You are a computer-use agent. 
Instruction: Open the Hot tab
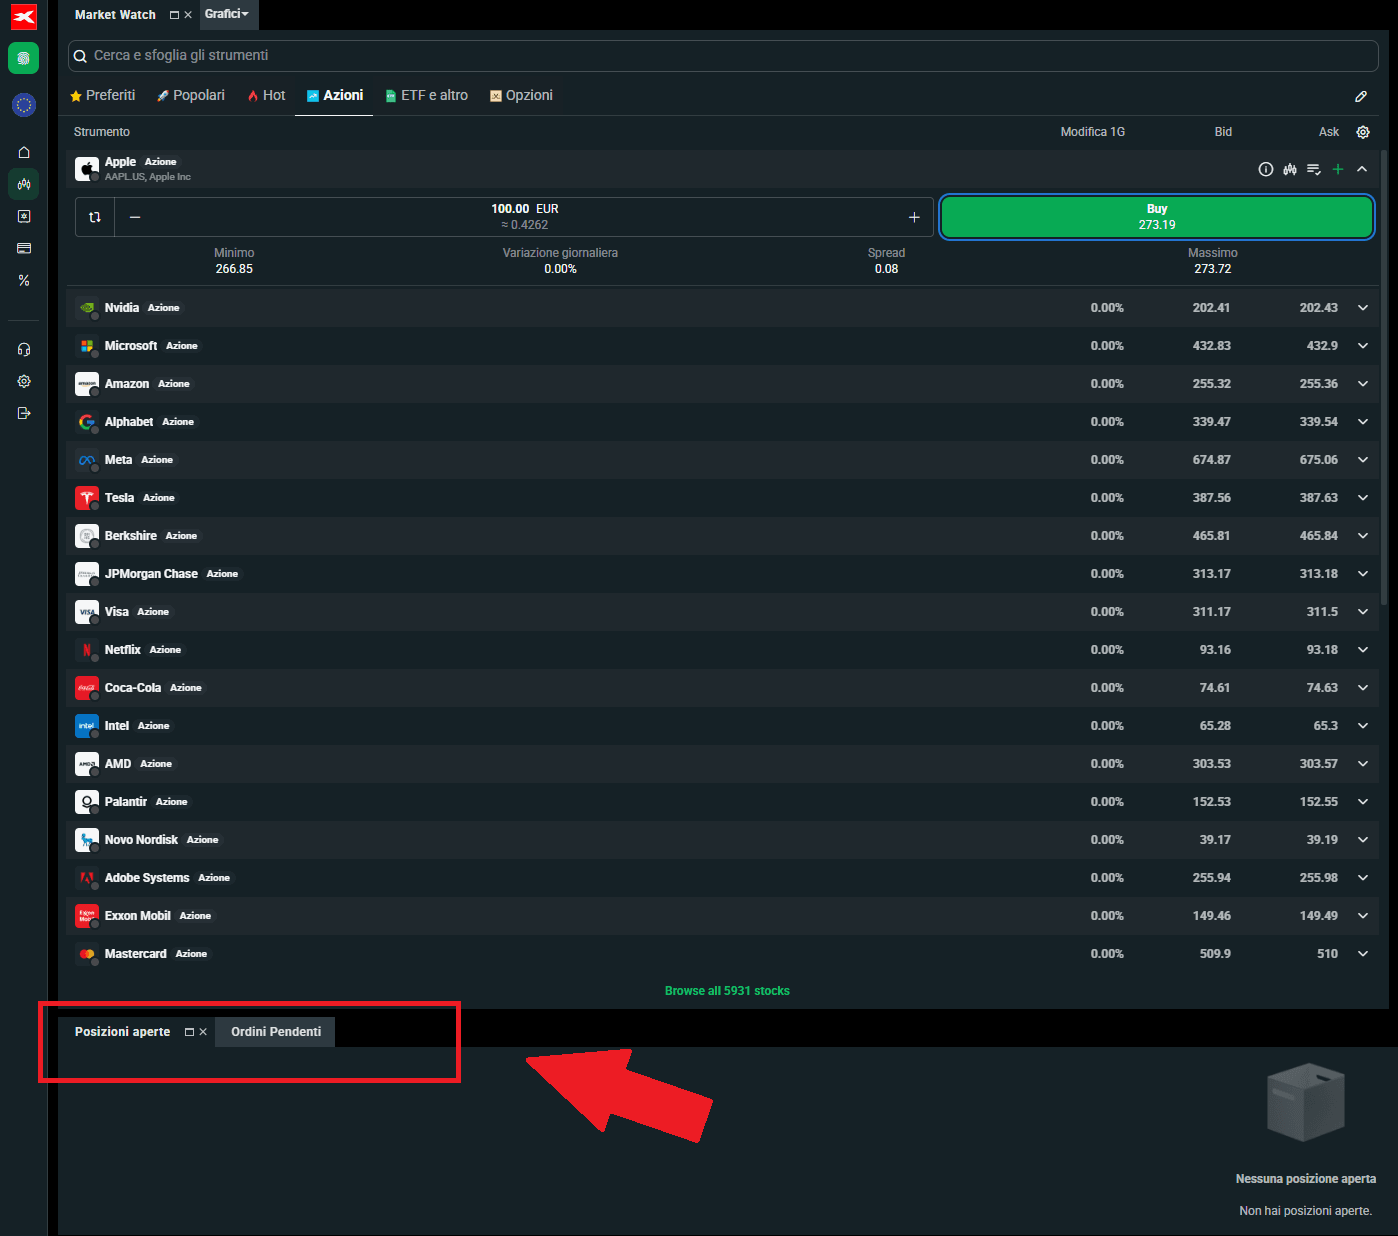(267, 96)
